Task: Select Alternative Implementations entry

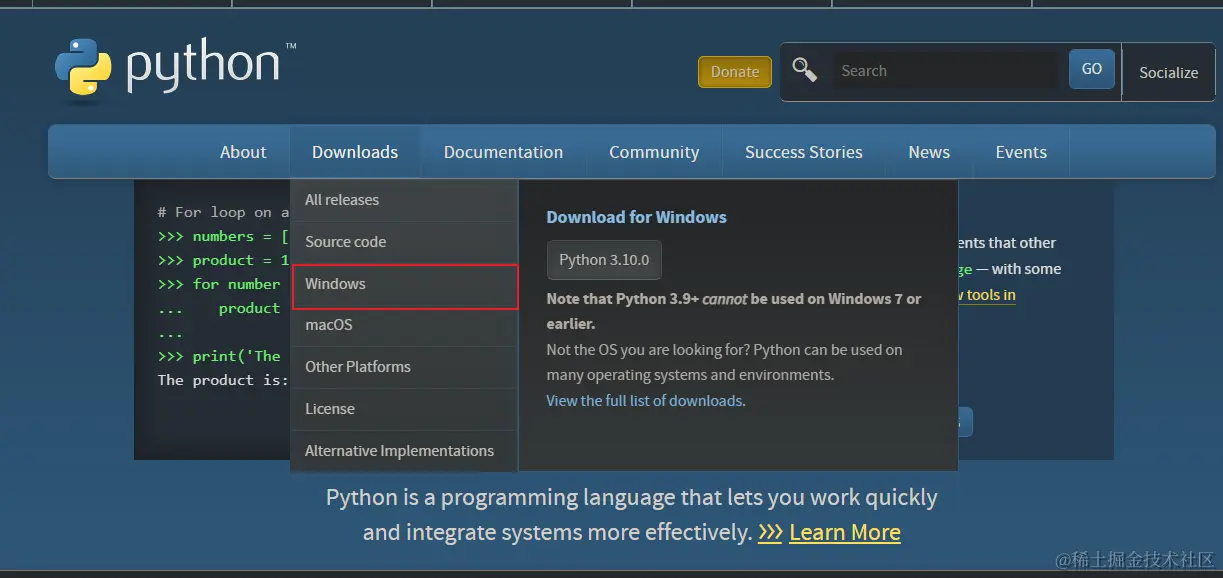Action: pyautogui.click(x=404, y=451)
